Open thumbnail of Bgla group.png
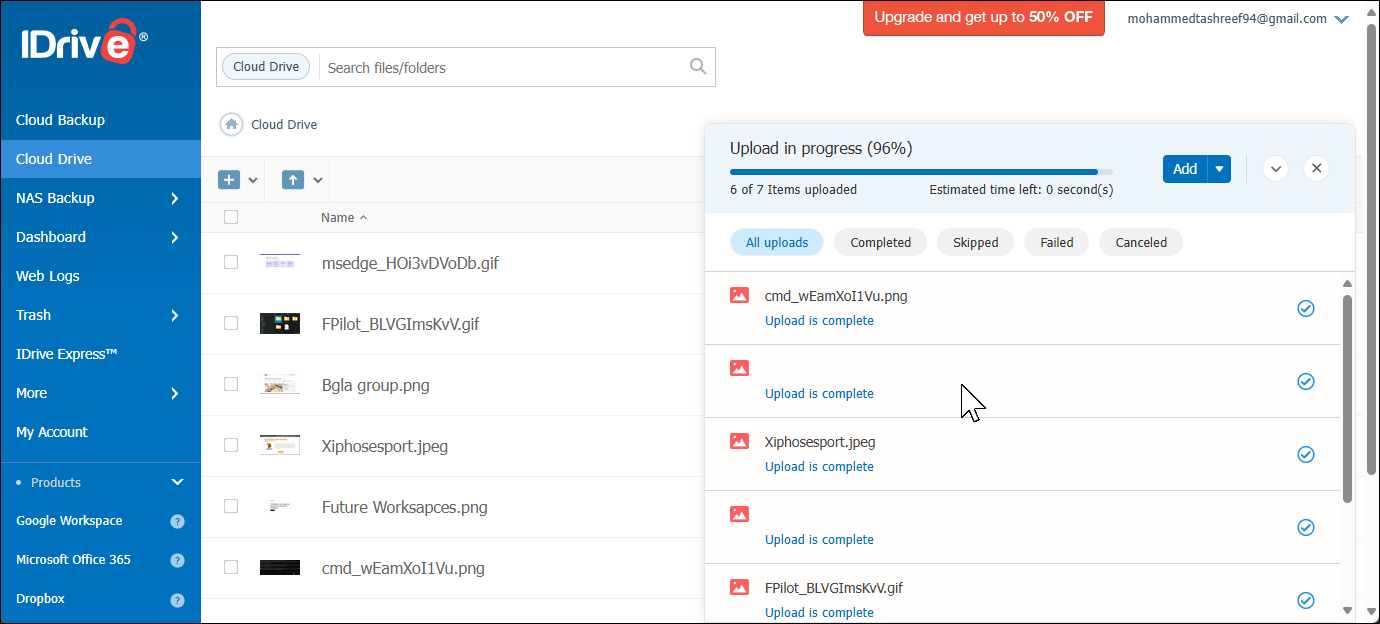Viewport: 1380px width, 624px height. pos(280,384)
